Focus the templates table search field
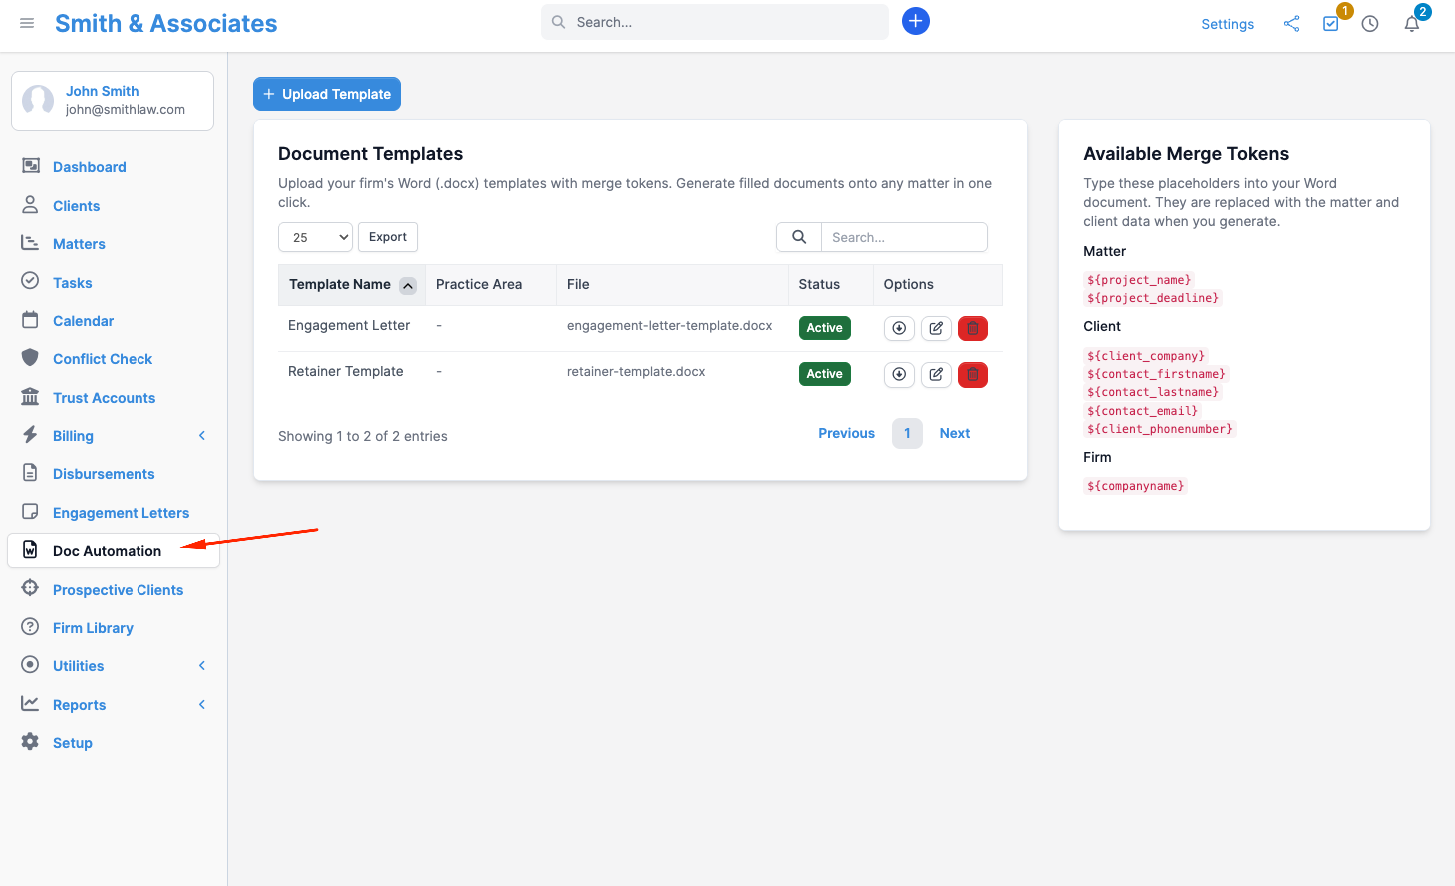The width and height of the screenshot is (1455, 886). pyautogui.click(x=904, y=237)
